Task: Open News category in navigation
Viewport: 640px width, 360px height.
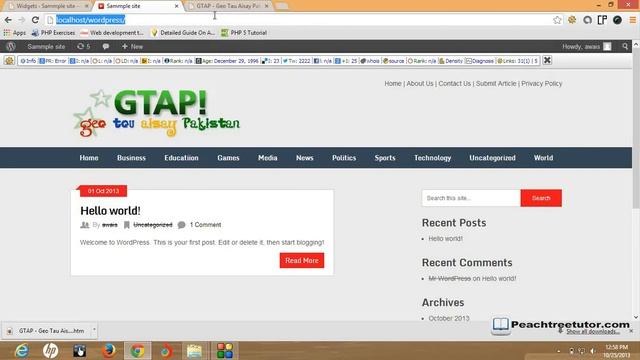Action: [304, 158]
